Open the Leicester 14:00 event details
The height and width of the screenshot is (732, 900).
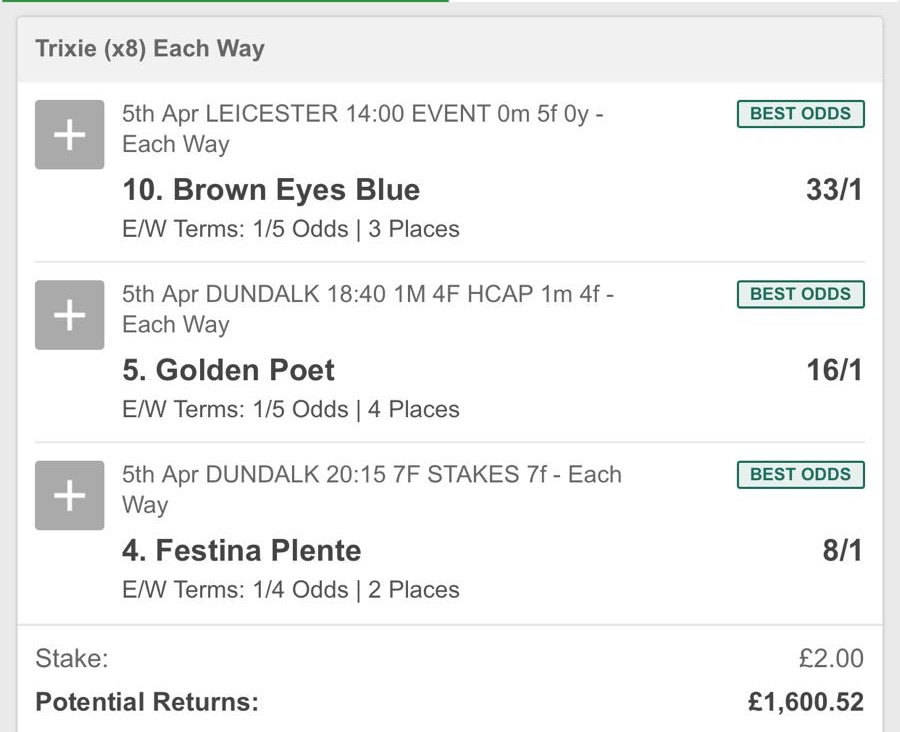click(x=360, y=128)
